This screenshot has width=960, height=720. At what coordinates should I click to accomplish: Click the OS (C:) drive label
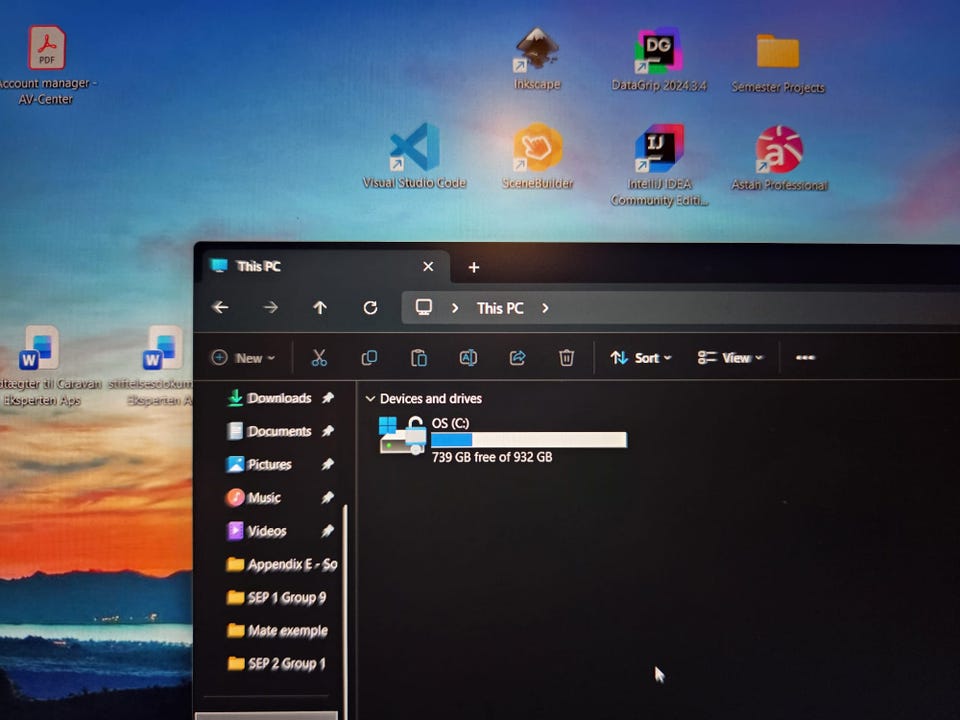point(450,423)
